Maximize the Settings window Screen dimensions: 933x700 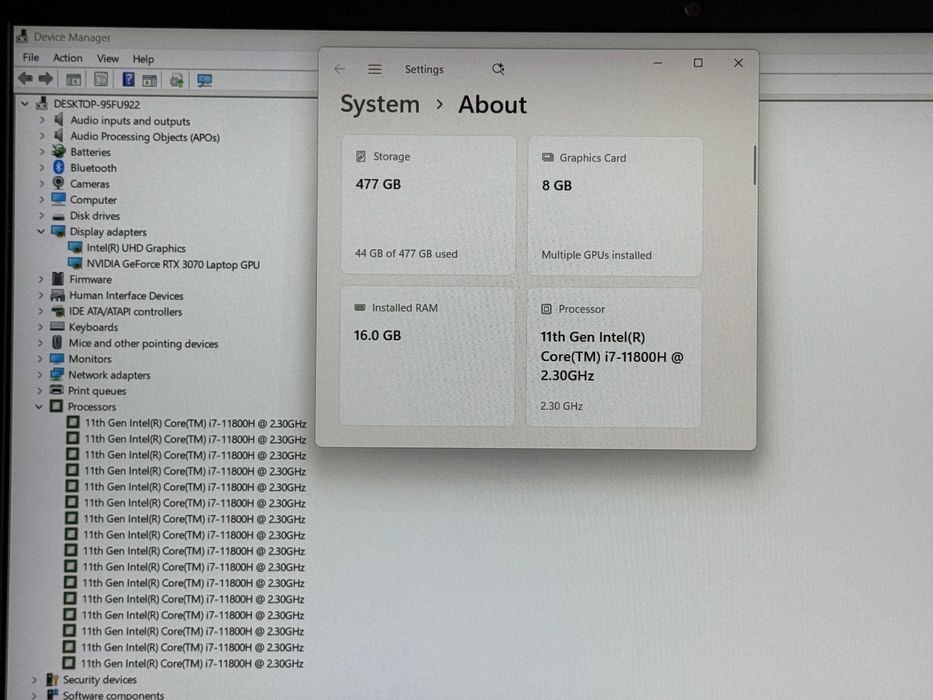point(698,62)
